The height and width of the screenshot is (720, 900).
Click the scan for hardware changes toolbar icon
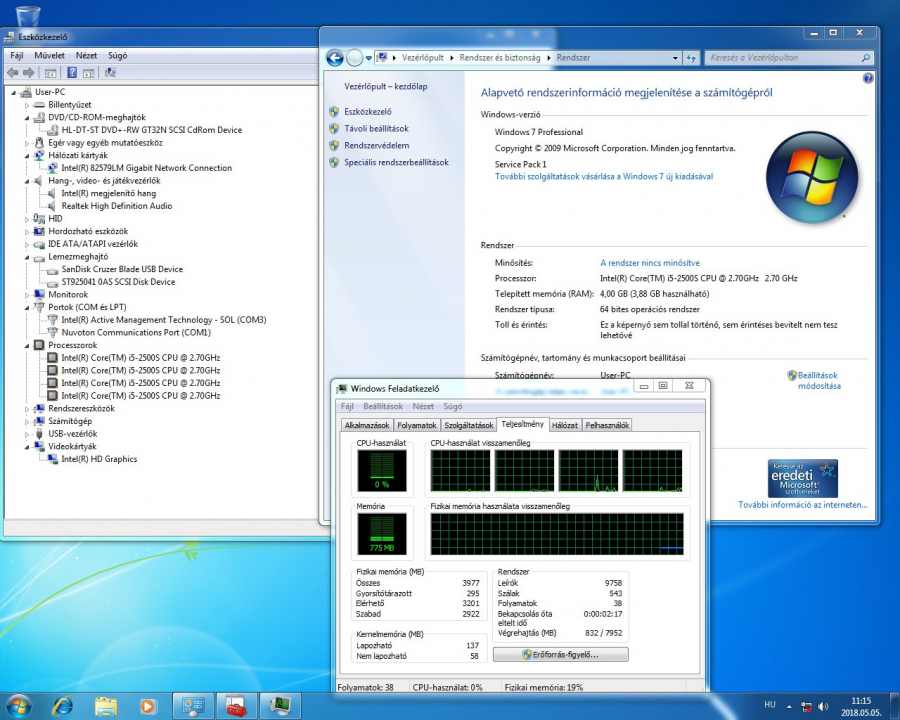click(x=110, y=73)
